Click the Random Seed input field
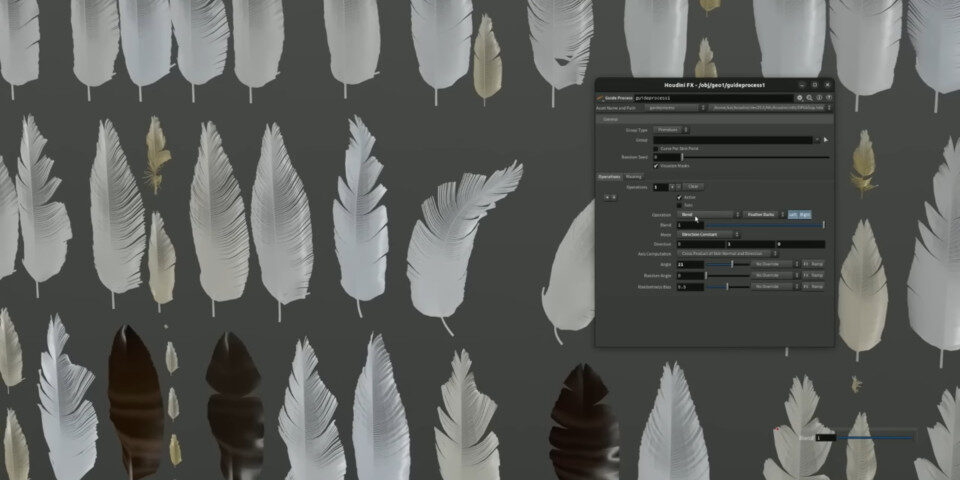This screenshot has height=480, width=960. click(x=666, y=157)
